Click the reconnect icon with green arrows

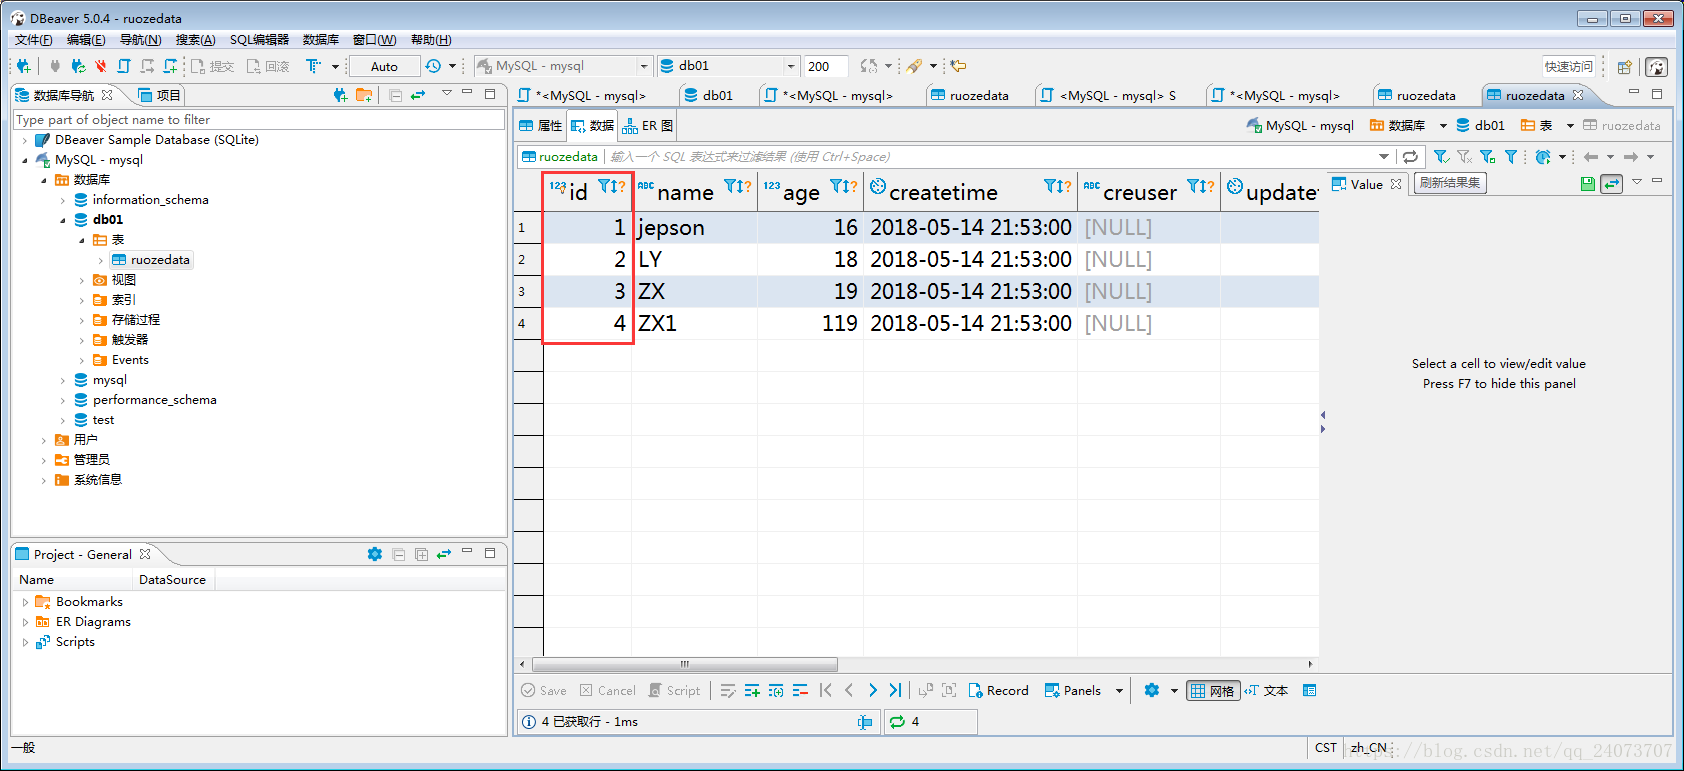78,66
